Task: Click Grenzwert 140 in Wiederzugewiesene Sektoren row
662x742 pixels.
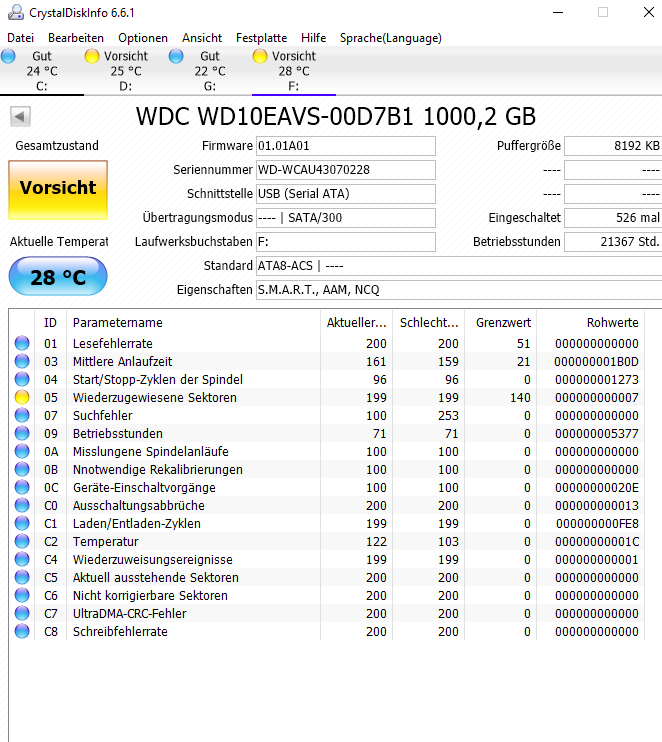Action: 520,398
